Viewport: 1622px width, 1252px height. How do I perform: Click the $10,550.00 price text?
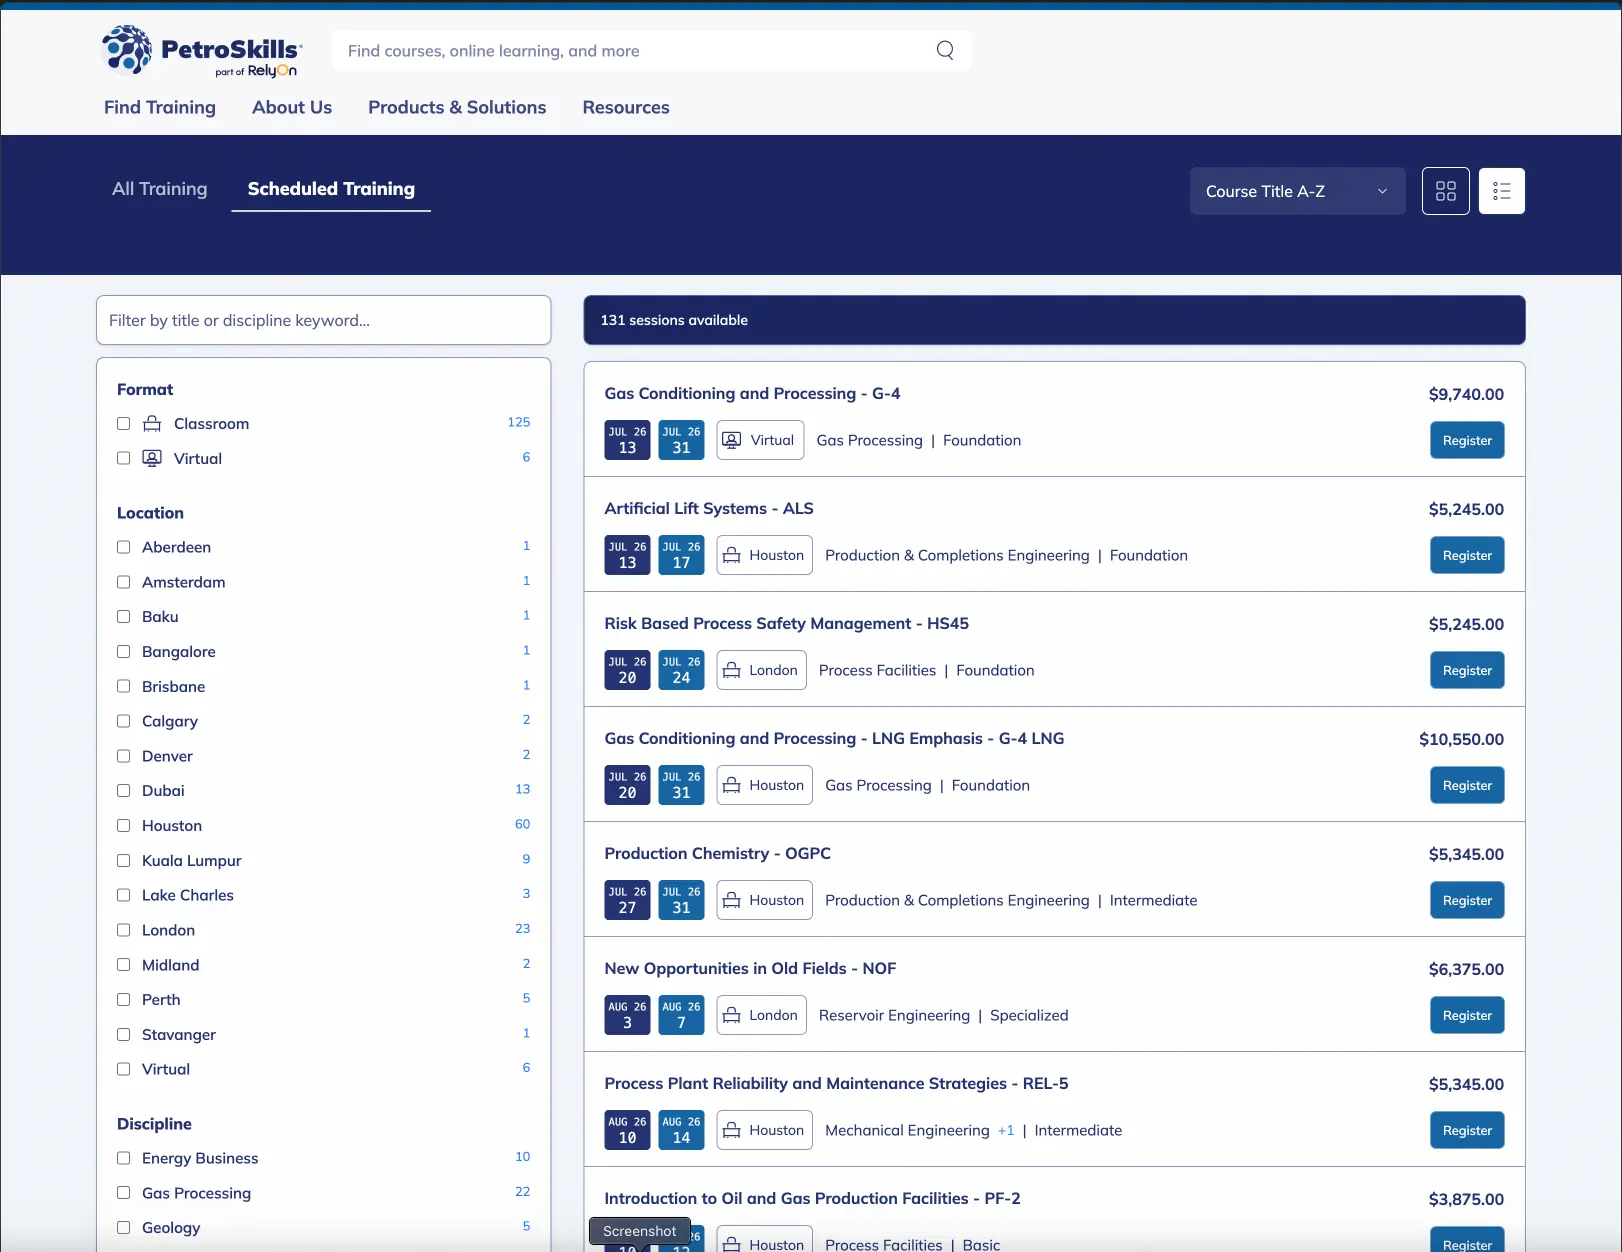coord(1461,739)
